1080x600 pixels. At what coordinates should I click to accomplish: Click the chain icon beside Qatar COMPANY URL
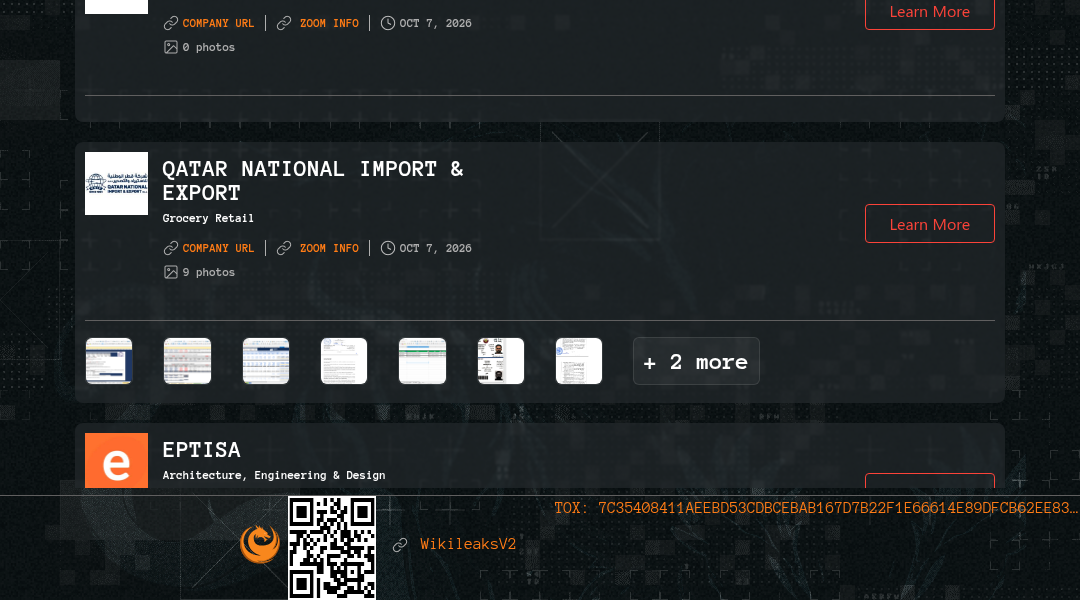[171, 248]
